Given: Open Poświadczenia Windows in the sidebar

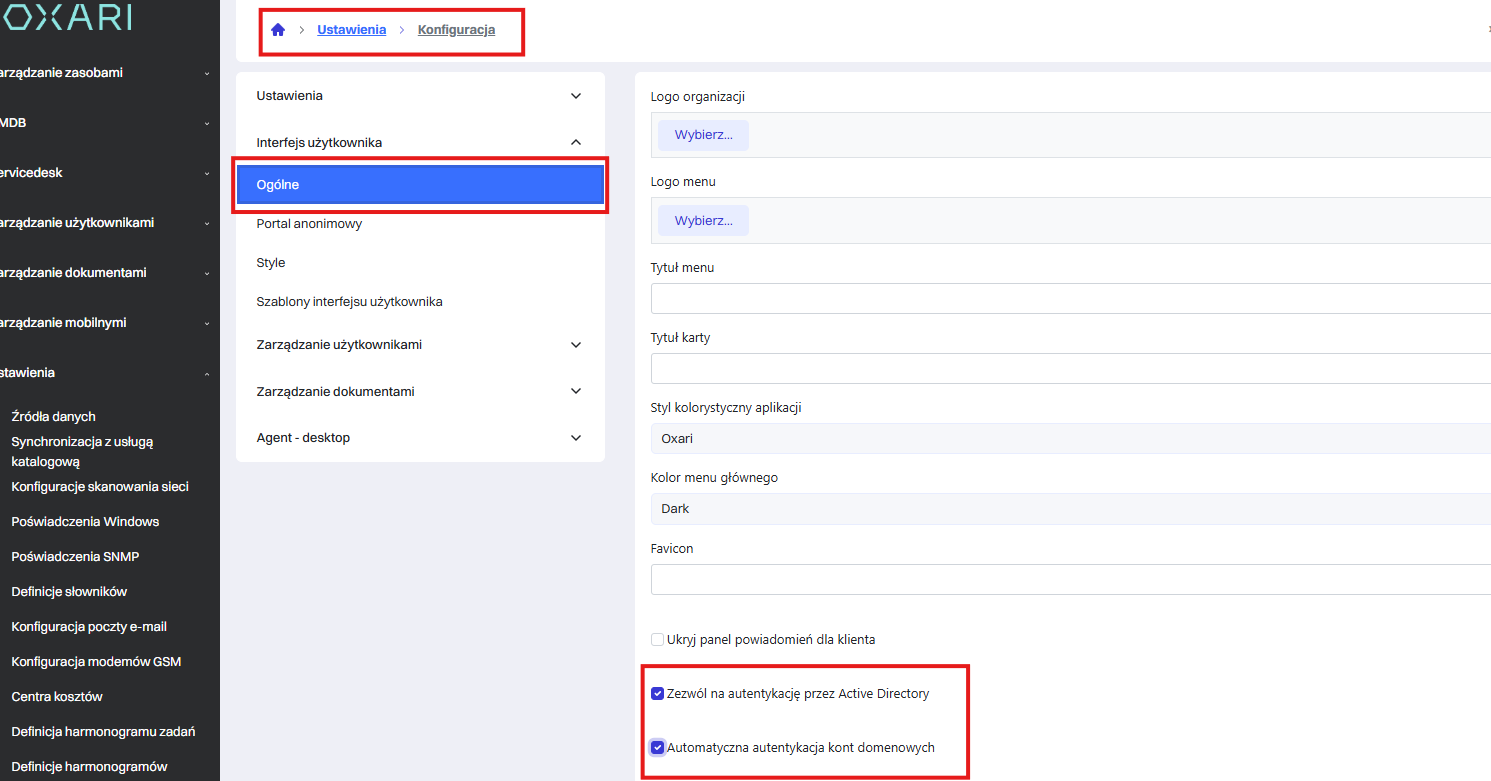Looking at the screenshot, I should [x=85, y=522].
